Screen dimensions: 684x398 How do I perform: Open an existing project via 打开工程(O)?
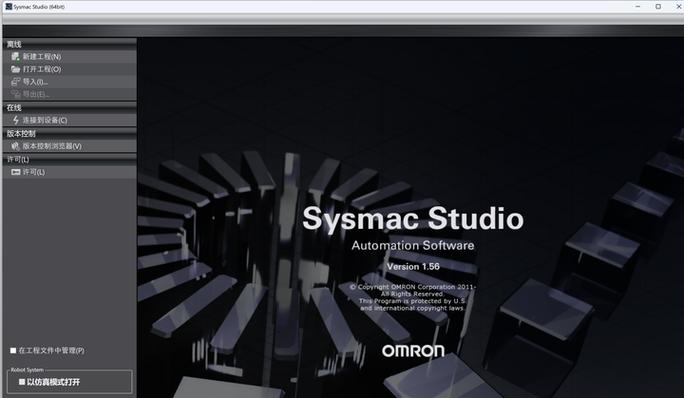click(69, 69)
